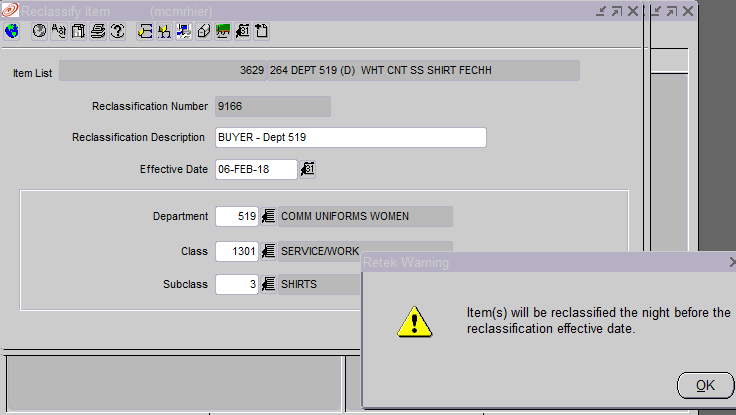The image size is (736, 415).
Task: Click the mailbox toolbar icon
Action: click(204, 31)
